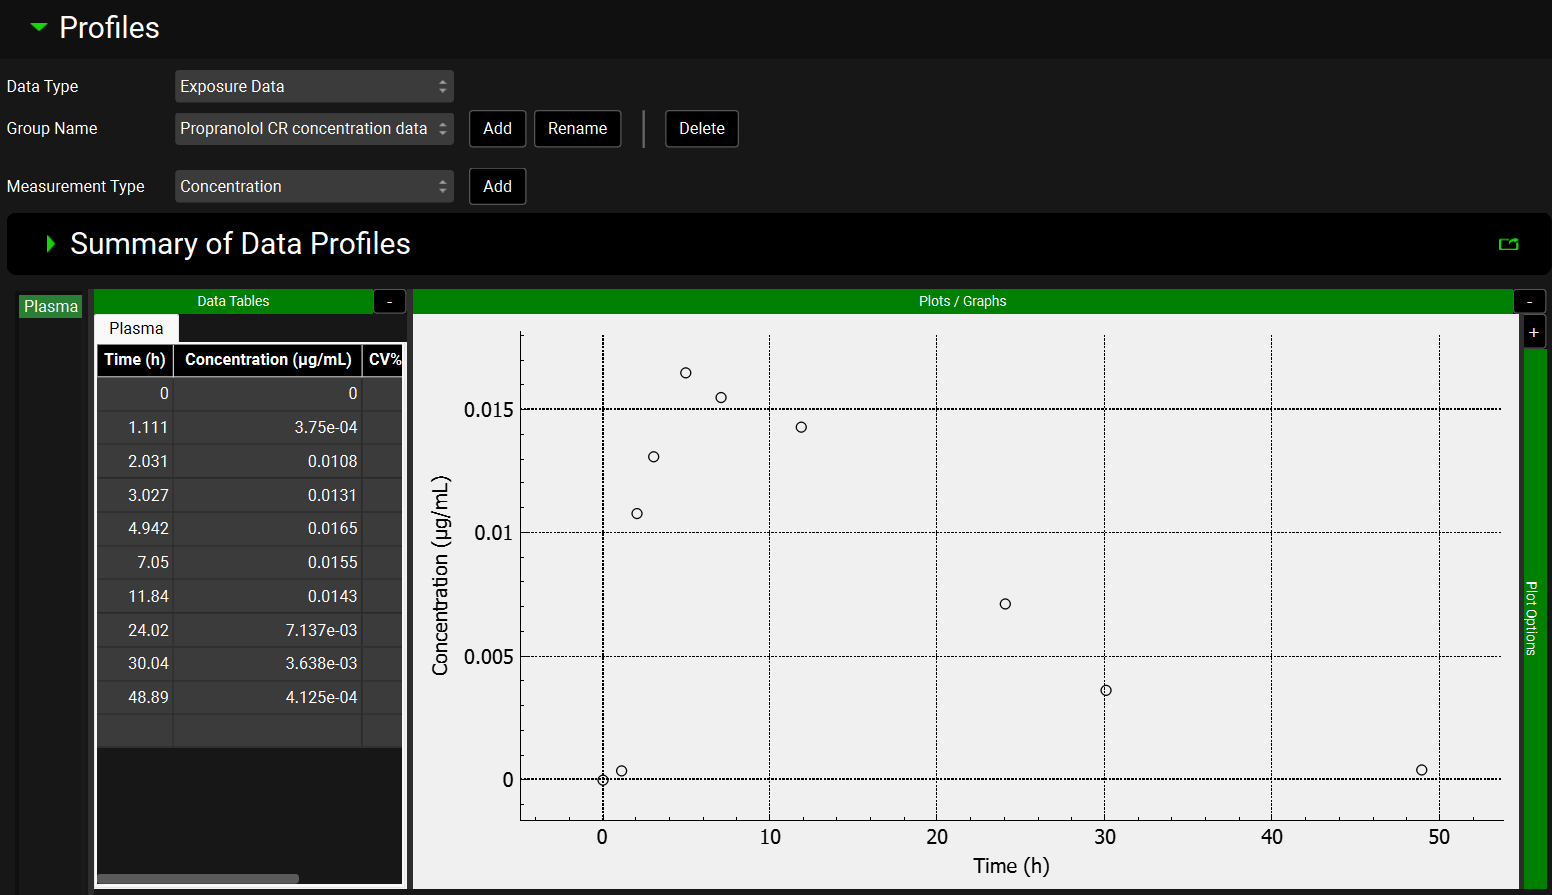Click Add next to Measurement Type

pyautogui.click(x=497, y=186)
